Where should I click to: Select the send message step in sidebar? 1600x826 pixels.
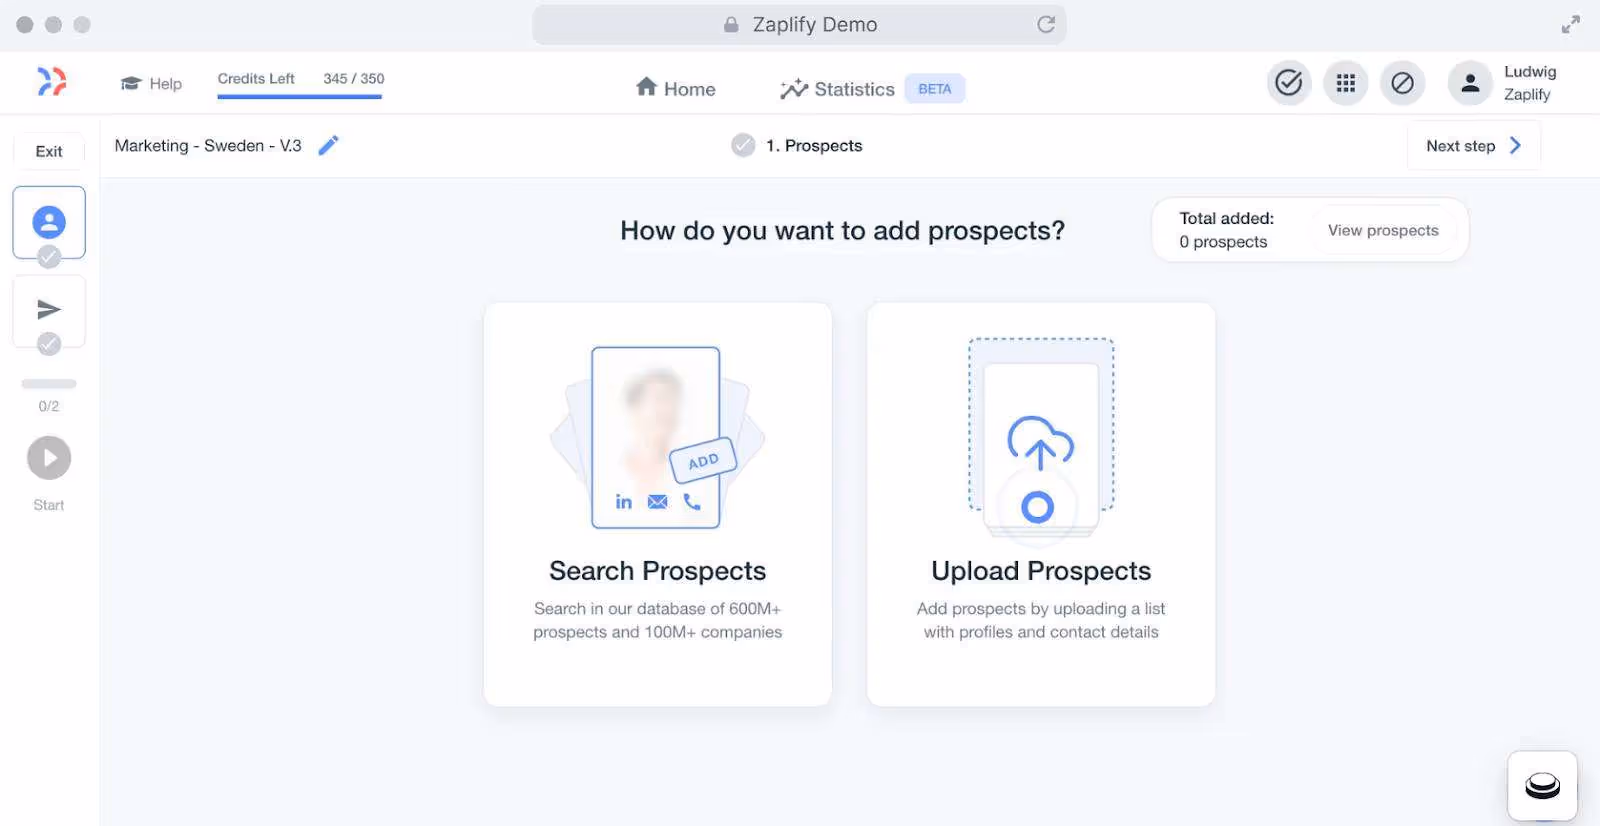click(49, 310)
